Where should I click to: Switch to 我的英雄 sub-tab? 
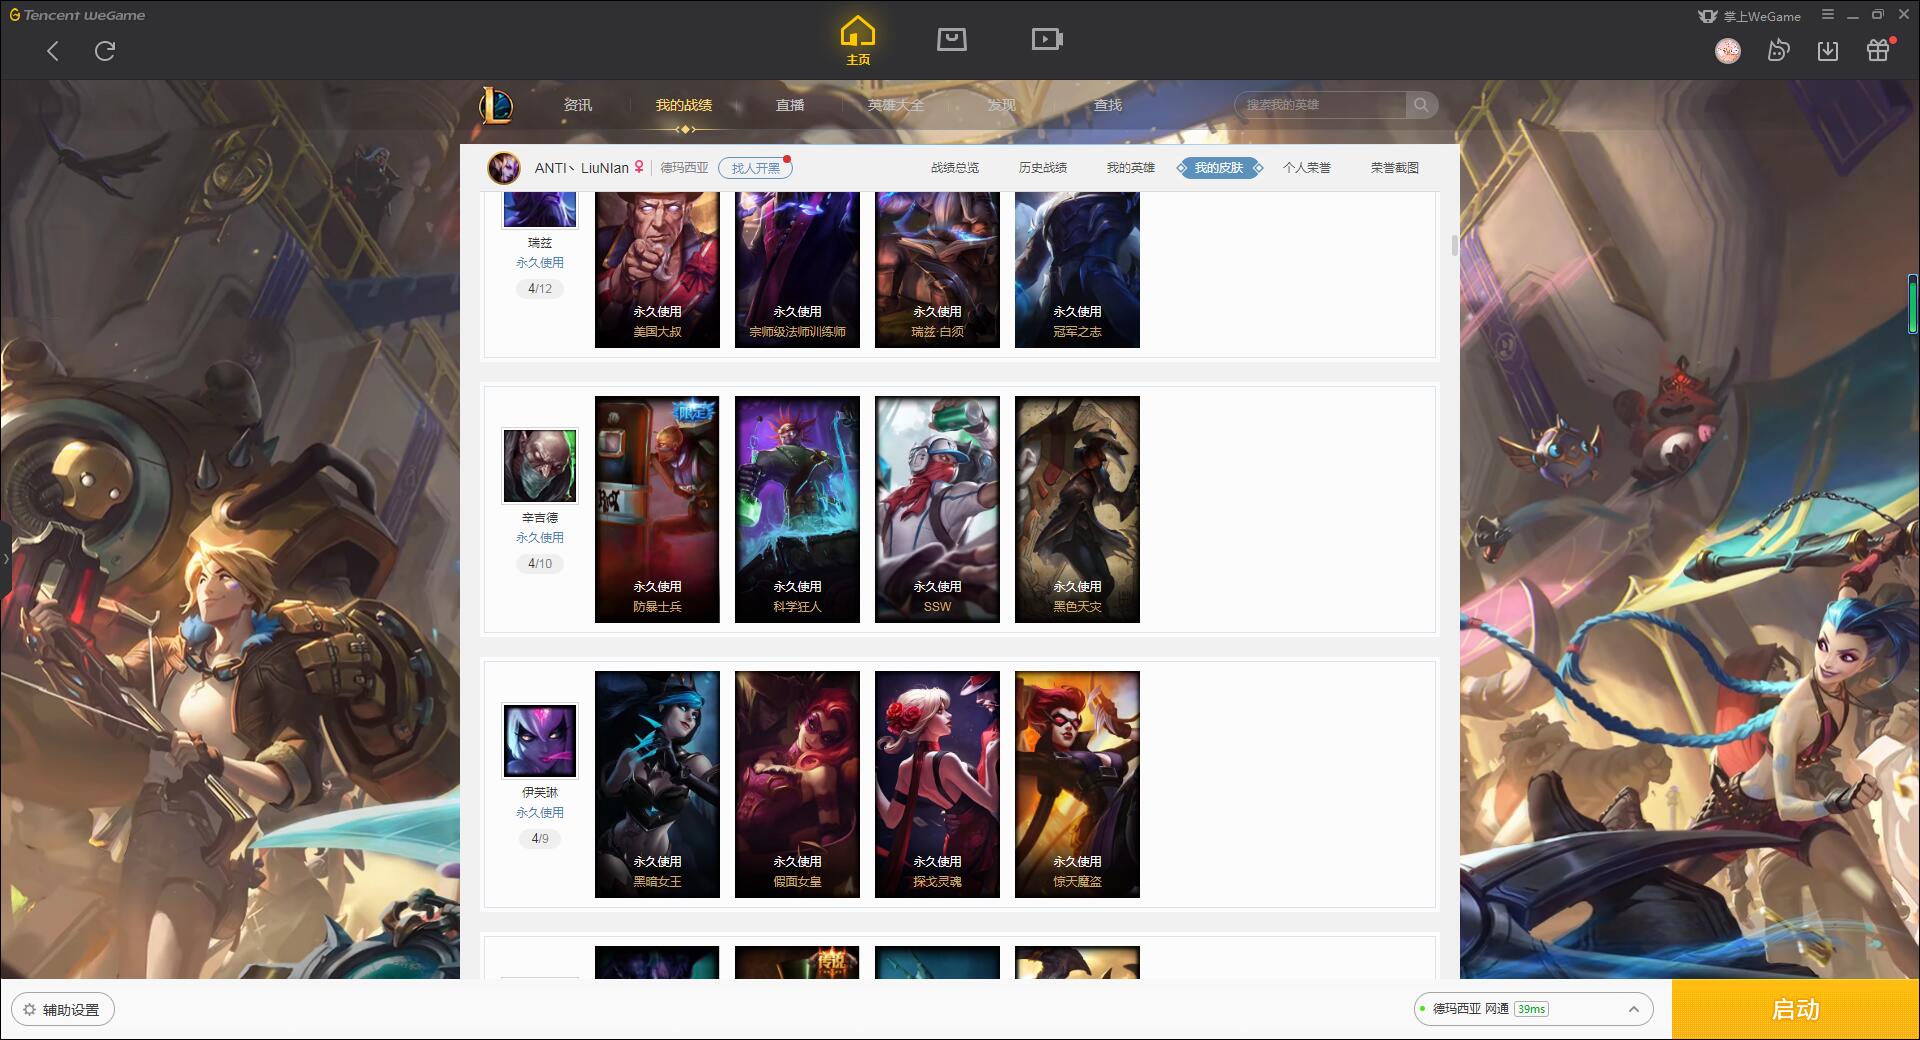tap(1131, 168)
